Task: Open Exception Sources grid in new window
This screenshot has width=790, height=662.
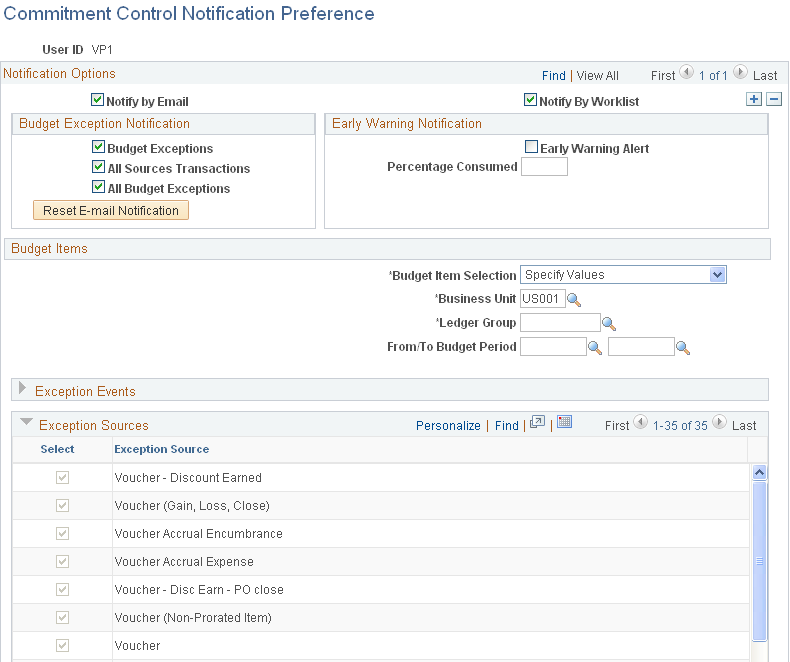Action: click(x=538, y=422)
